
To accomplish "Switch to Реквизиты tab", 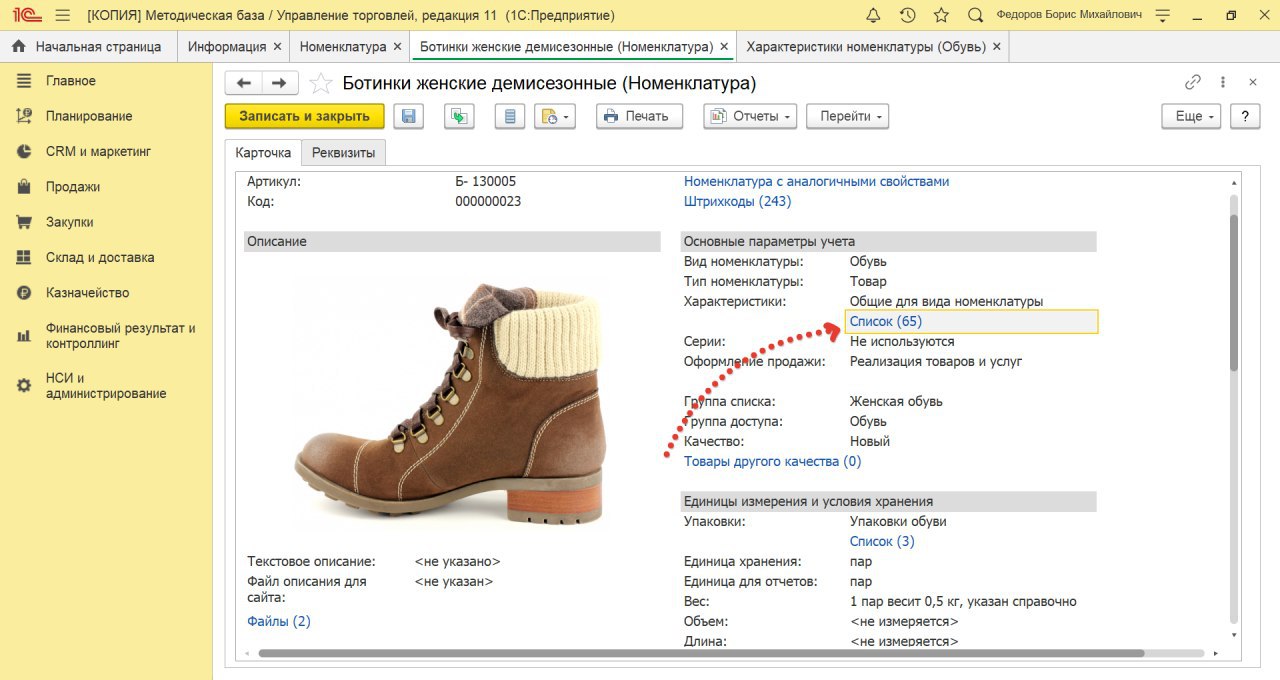I will pyautogui.click(x=343, y=153).
